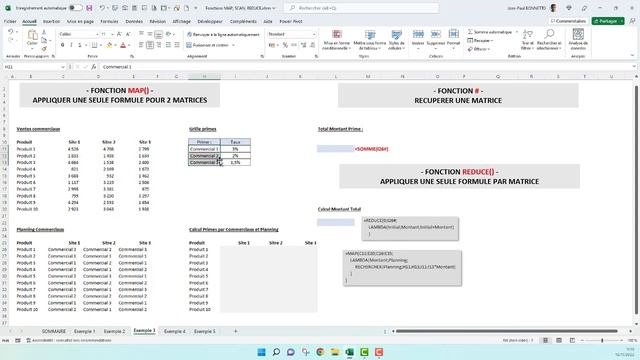Save the workbook with the floppy icon
Image resolution: width=640 pixels, height=360 pixels.
89,8
